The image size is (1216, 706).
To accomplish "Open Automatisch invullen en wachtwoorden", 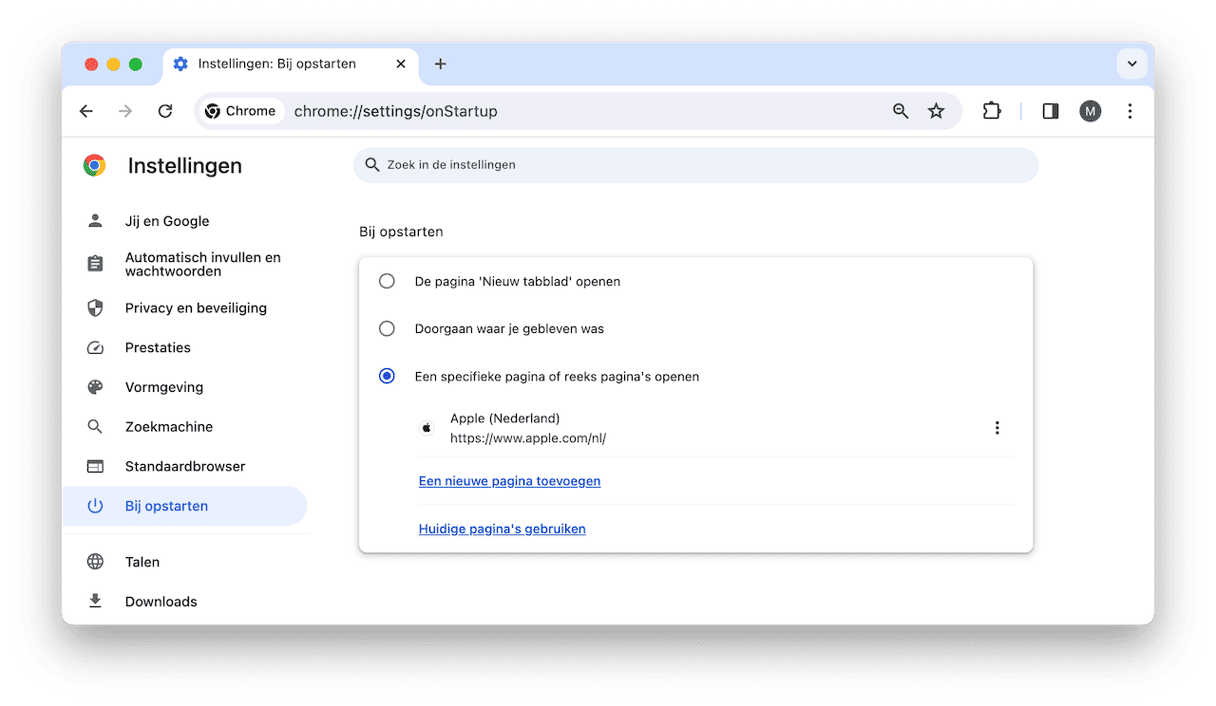I will (185, 264).
